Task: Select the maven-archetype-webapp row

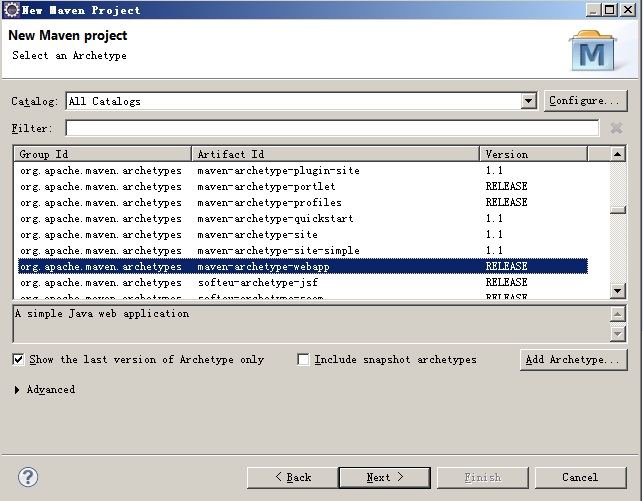Action: pyautogui.click(x=303, y=266)
